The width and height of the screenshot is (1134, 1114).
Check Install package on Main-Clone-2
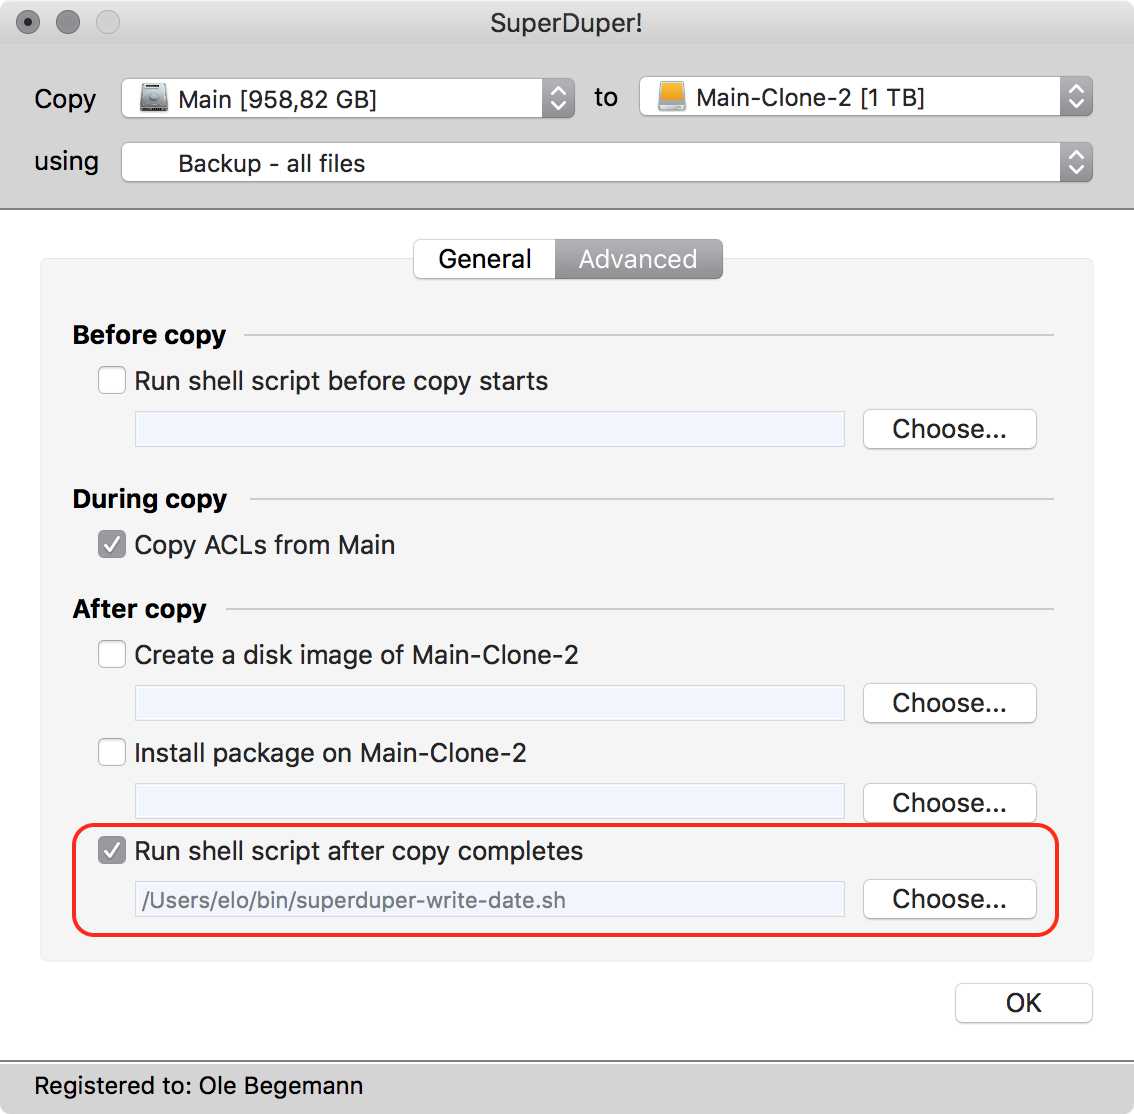coord(112,753)
